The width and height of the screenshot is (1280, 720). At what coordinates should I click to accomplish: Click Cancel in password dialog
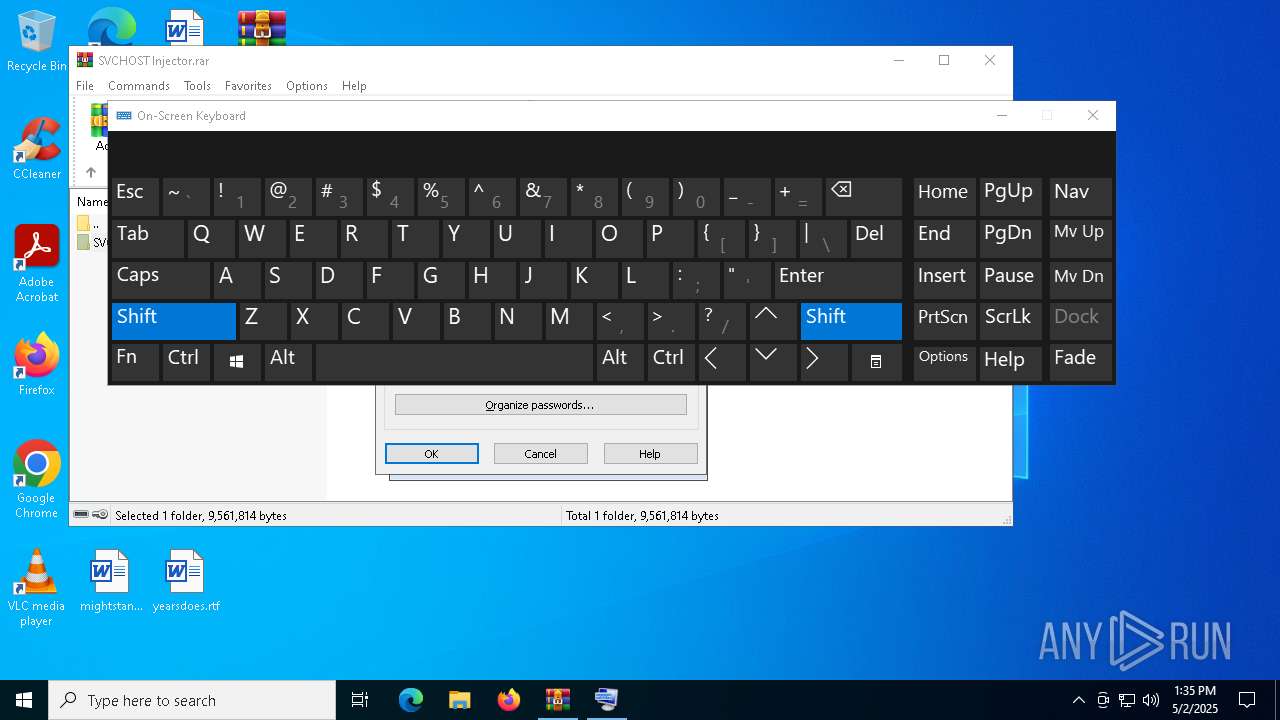tap(541, 454)
